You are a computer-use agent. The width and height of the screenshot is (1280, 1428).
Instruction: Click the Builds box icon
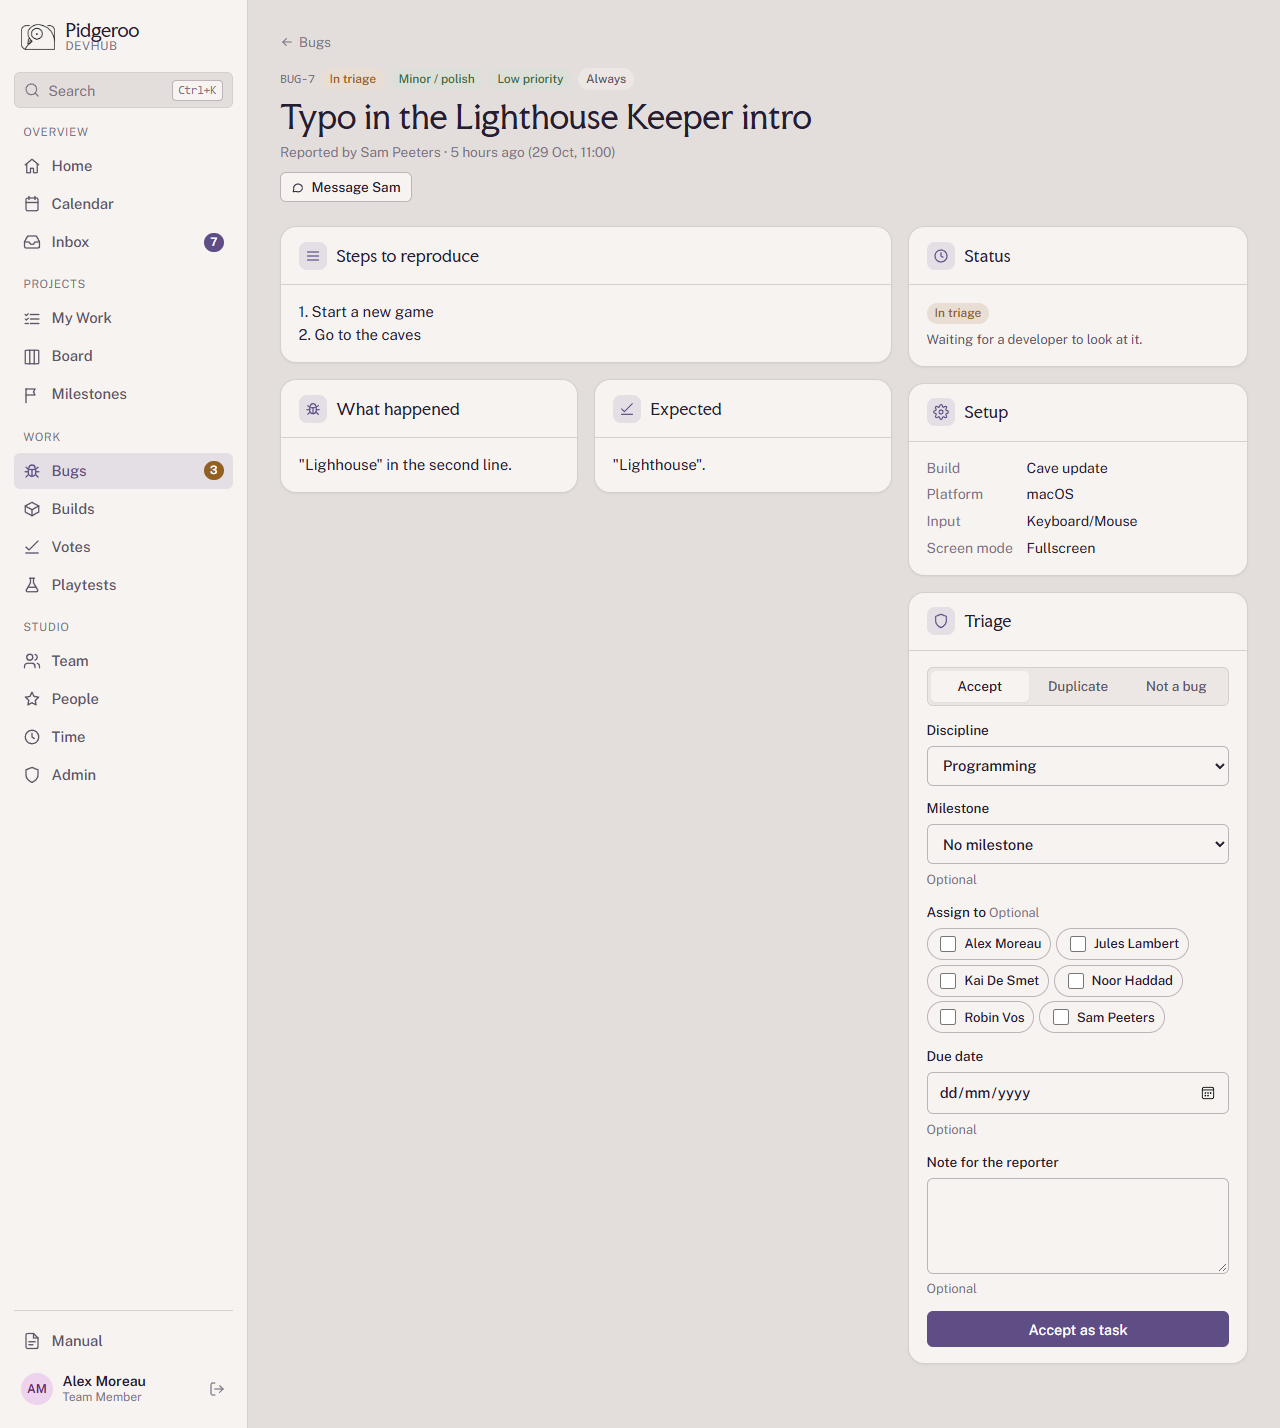click(32, 509)
